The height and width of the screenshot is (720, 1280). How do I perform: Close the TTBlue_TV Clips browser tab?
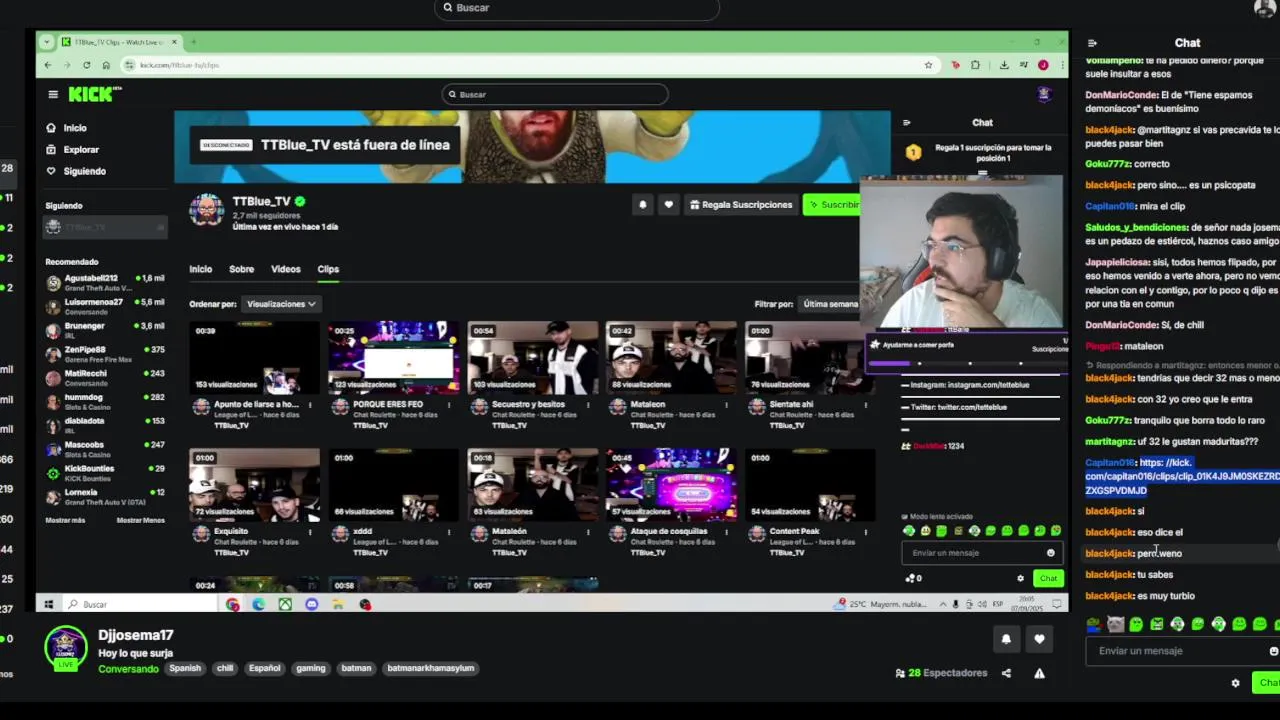click(x=174, y=42)
